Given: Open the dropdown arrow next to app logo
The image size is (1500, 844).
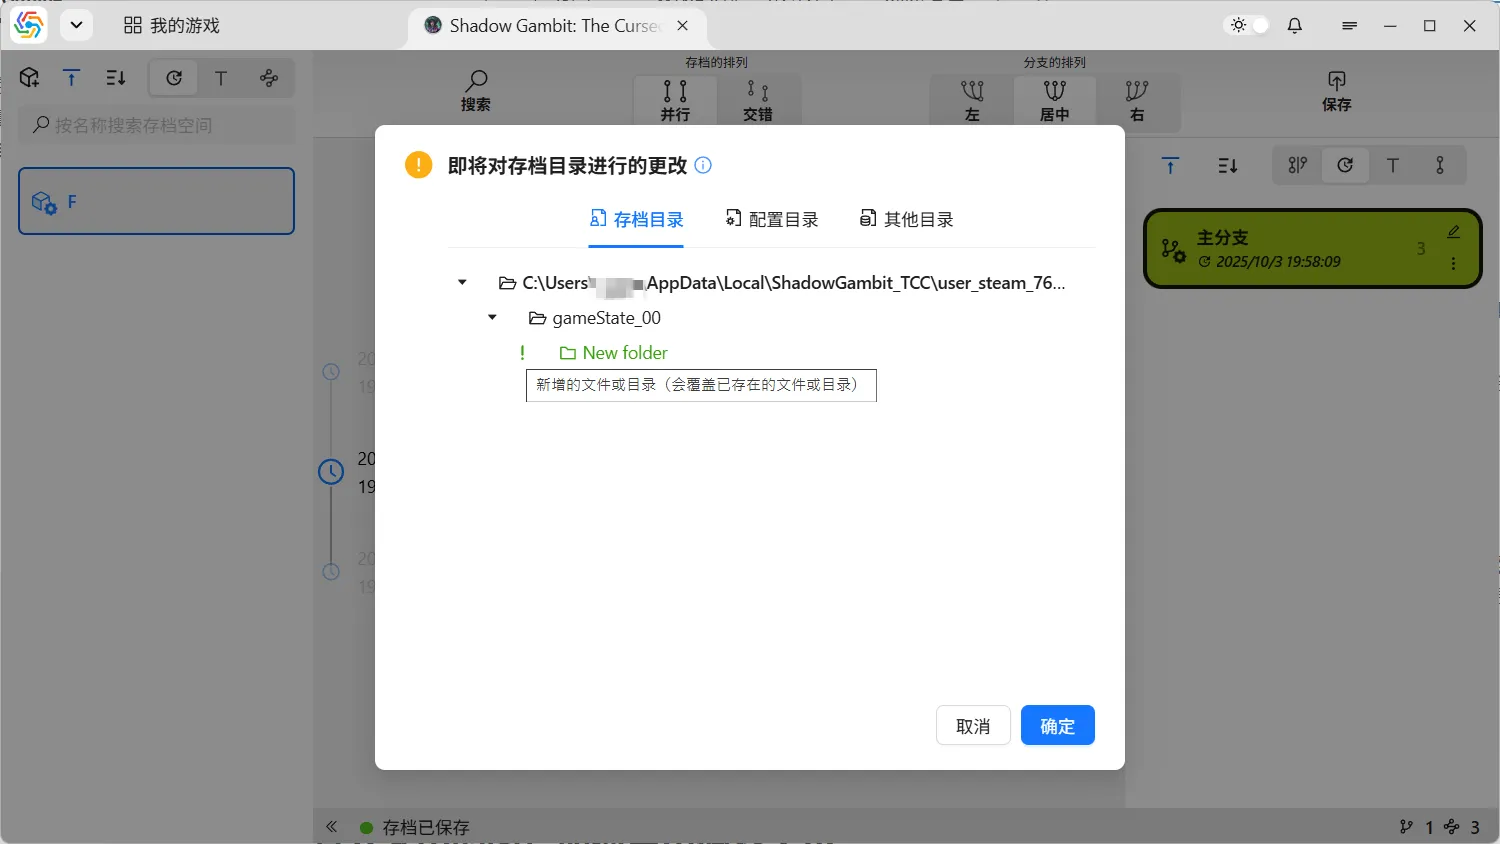Looking at the screenshot, I should click(76, 26).
